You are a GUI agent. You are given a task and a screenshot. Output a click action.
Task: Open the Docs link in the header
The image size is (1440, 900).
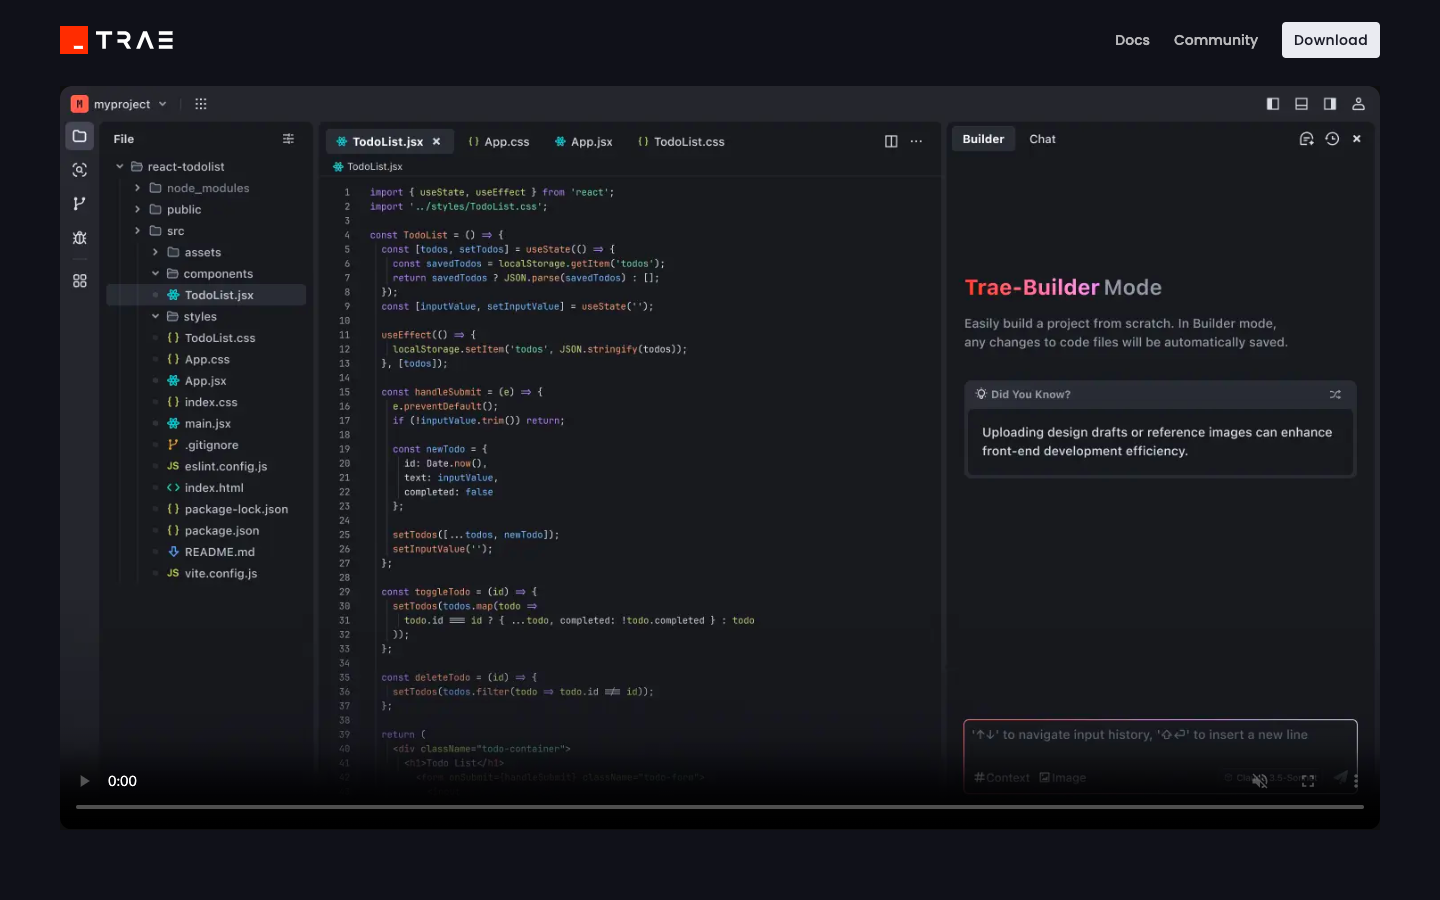tap(1132, 40)
